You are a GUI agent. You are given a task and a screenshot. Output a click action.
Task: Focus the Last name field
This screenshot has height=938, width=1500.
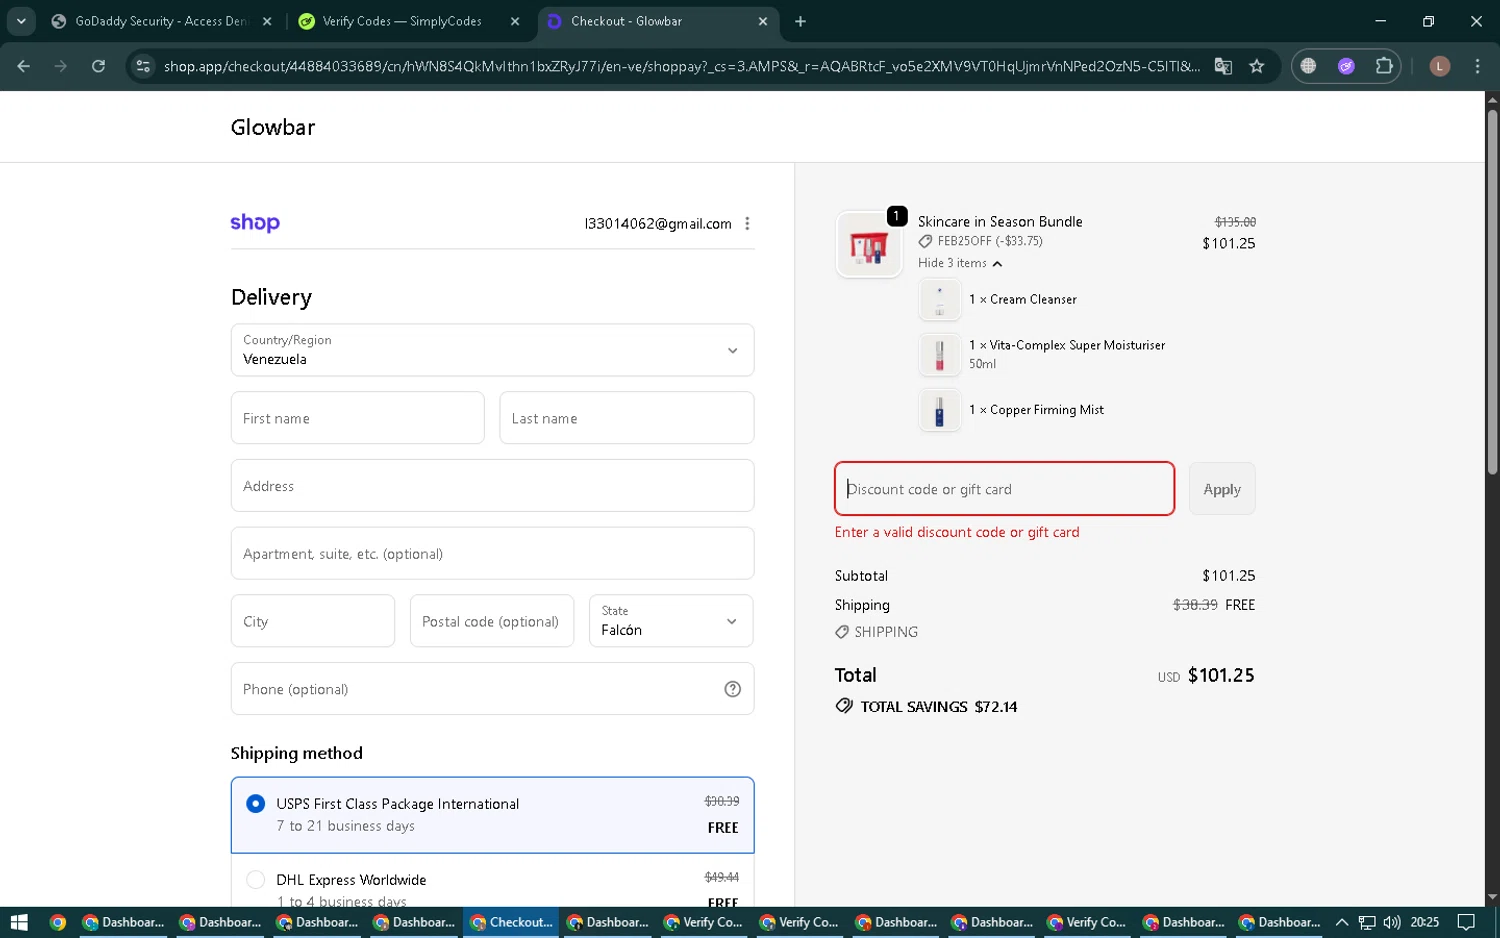click(x=626, y=418)
